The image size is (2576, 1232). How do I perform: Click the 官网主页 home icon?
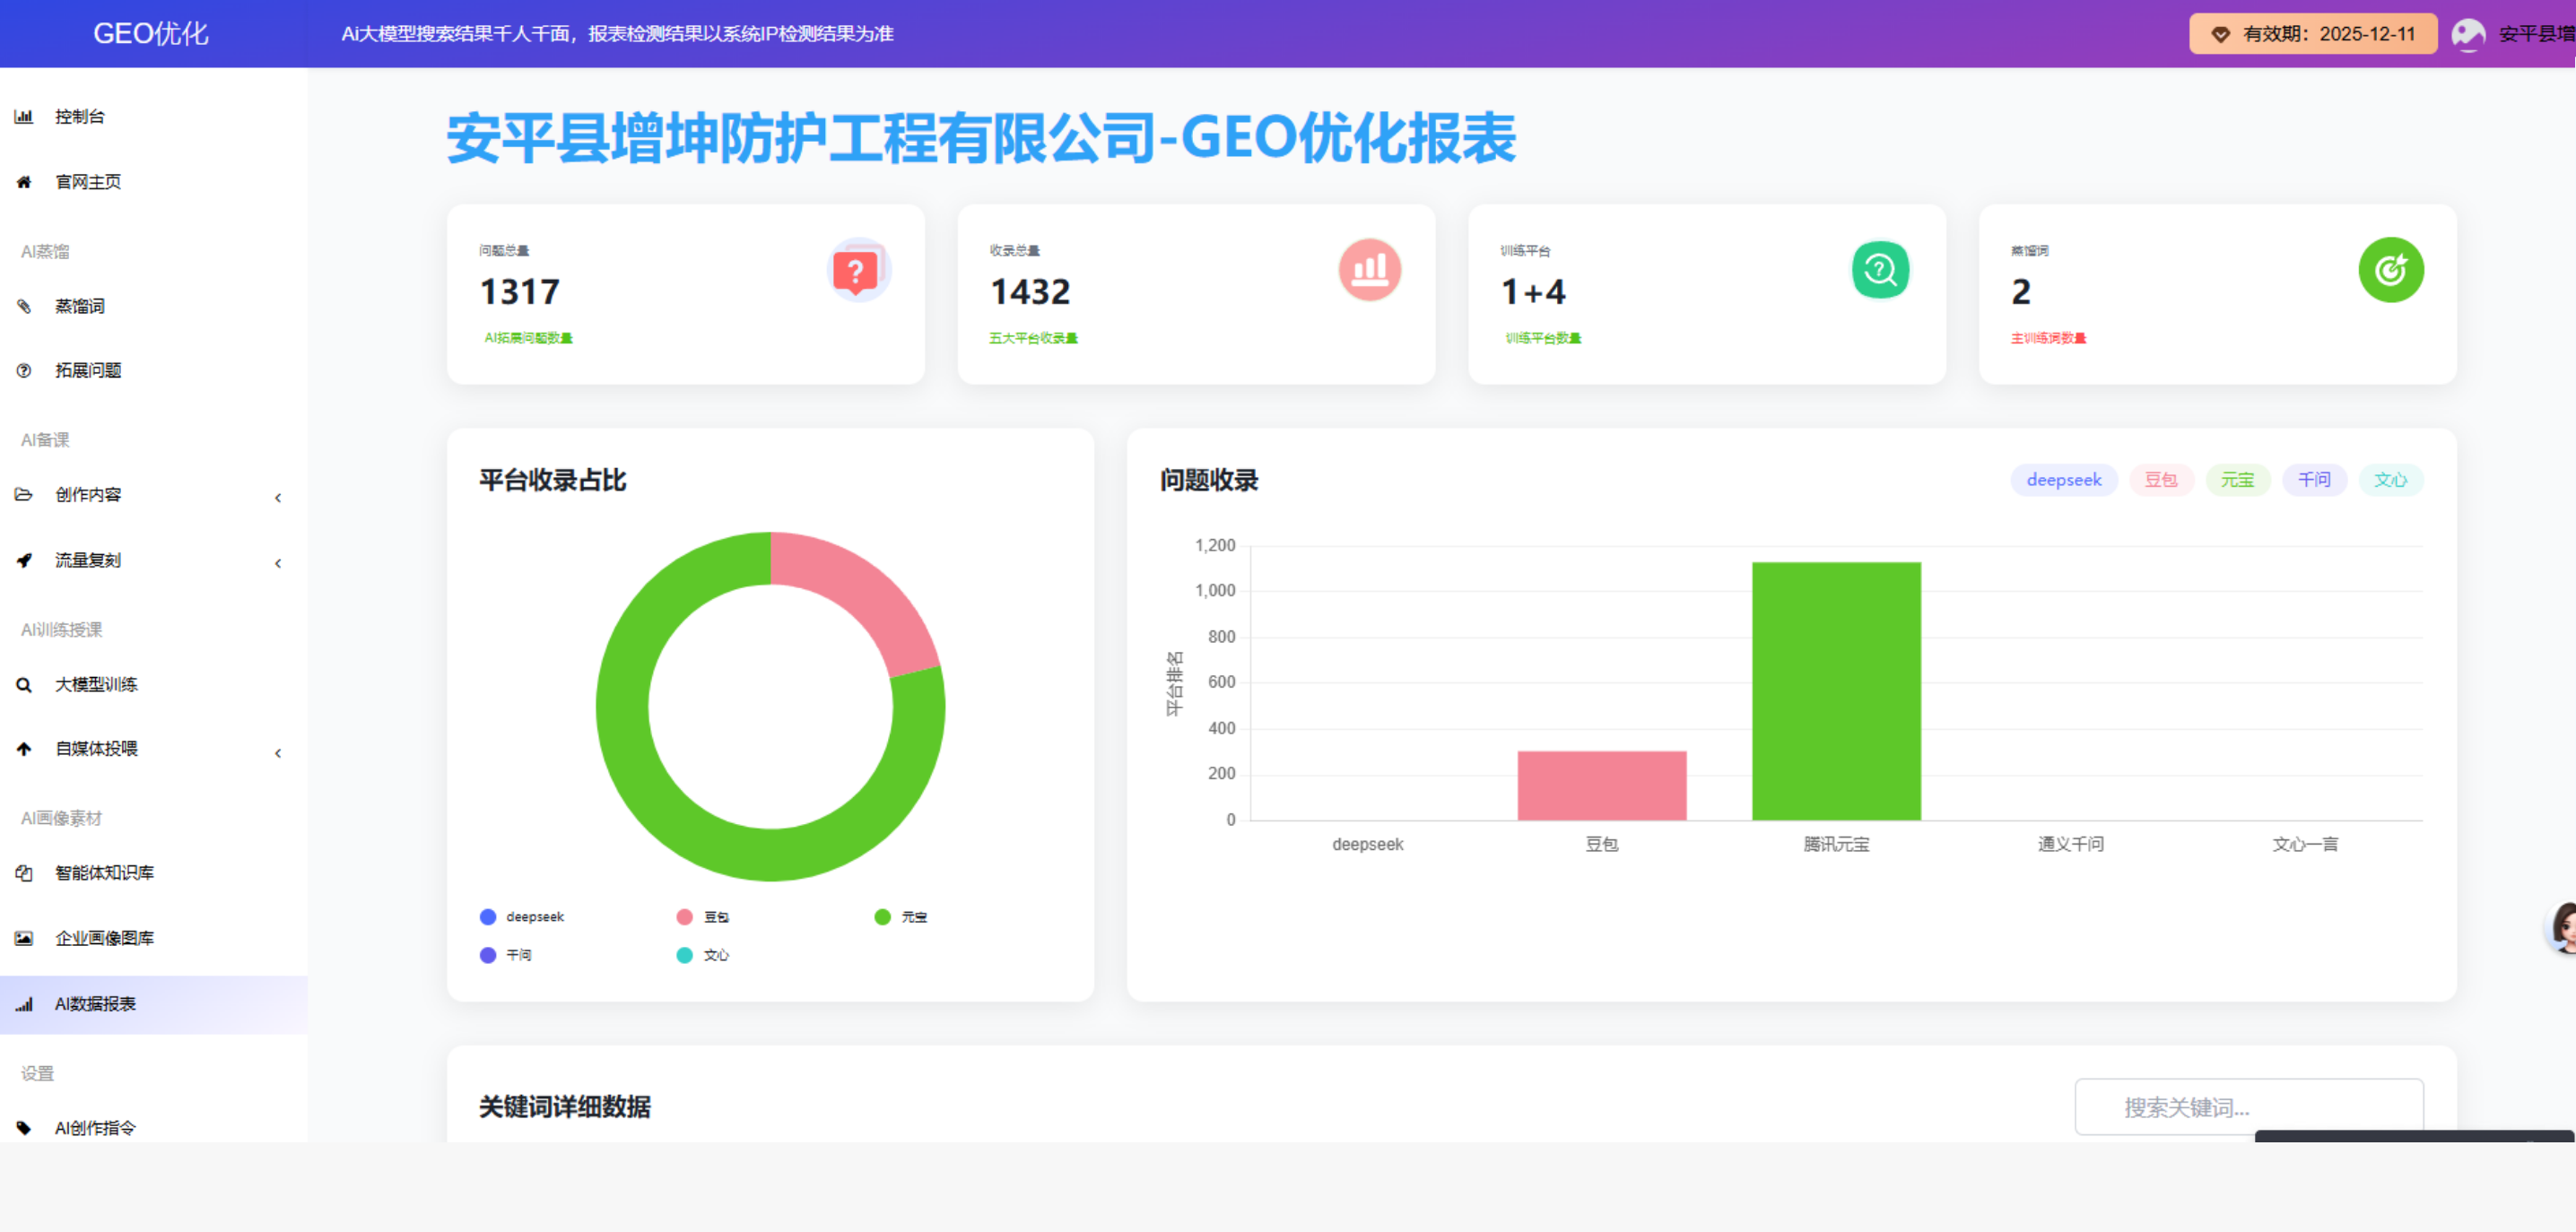click(23, 182)
